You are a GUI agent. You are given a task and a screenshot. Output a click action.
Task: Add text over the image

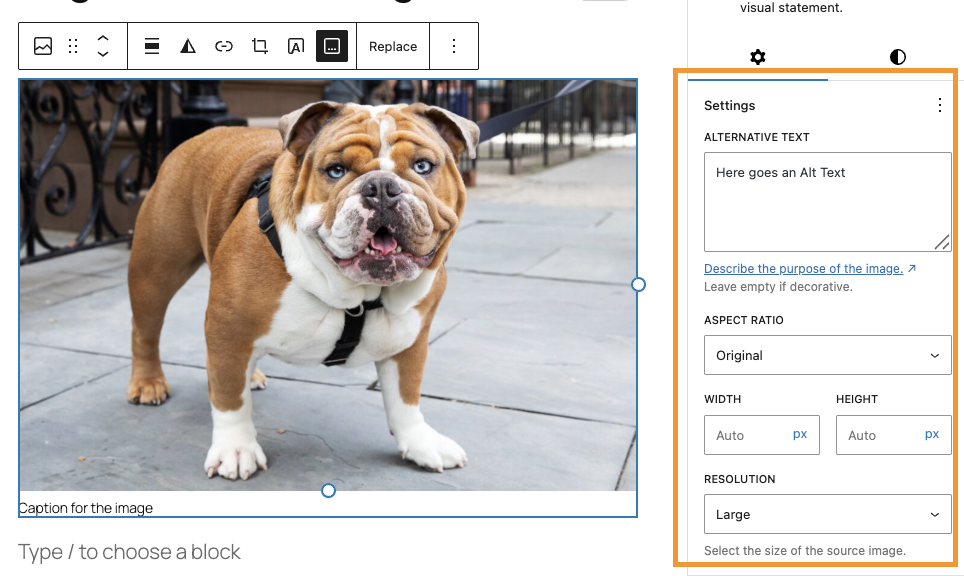pyautogui.click(x=296, y=46)
